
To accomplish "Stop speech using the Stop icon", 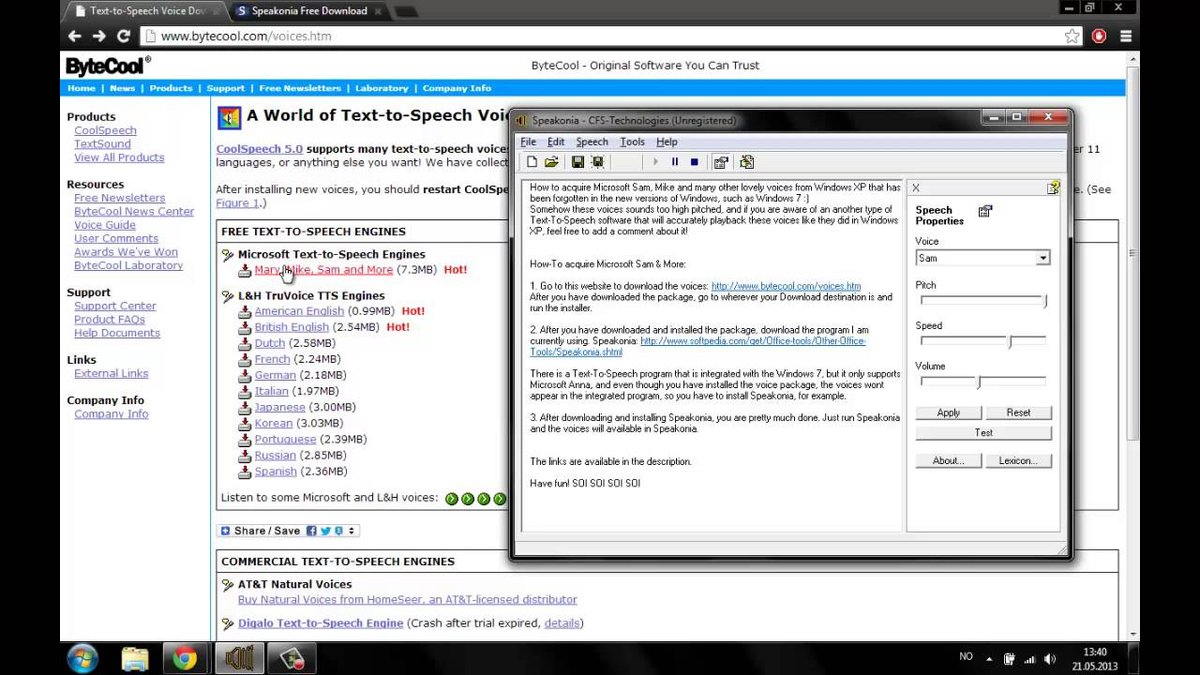I will (694, 161).
